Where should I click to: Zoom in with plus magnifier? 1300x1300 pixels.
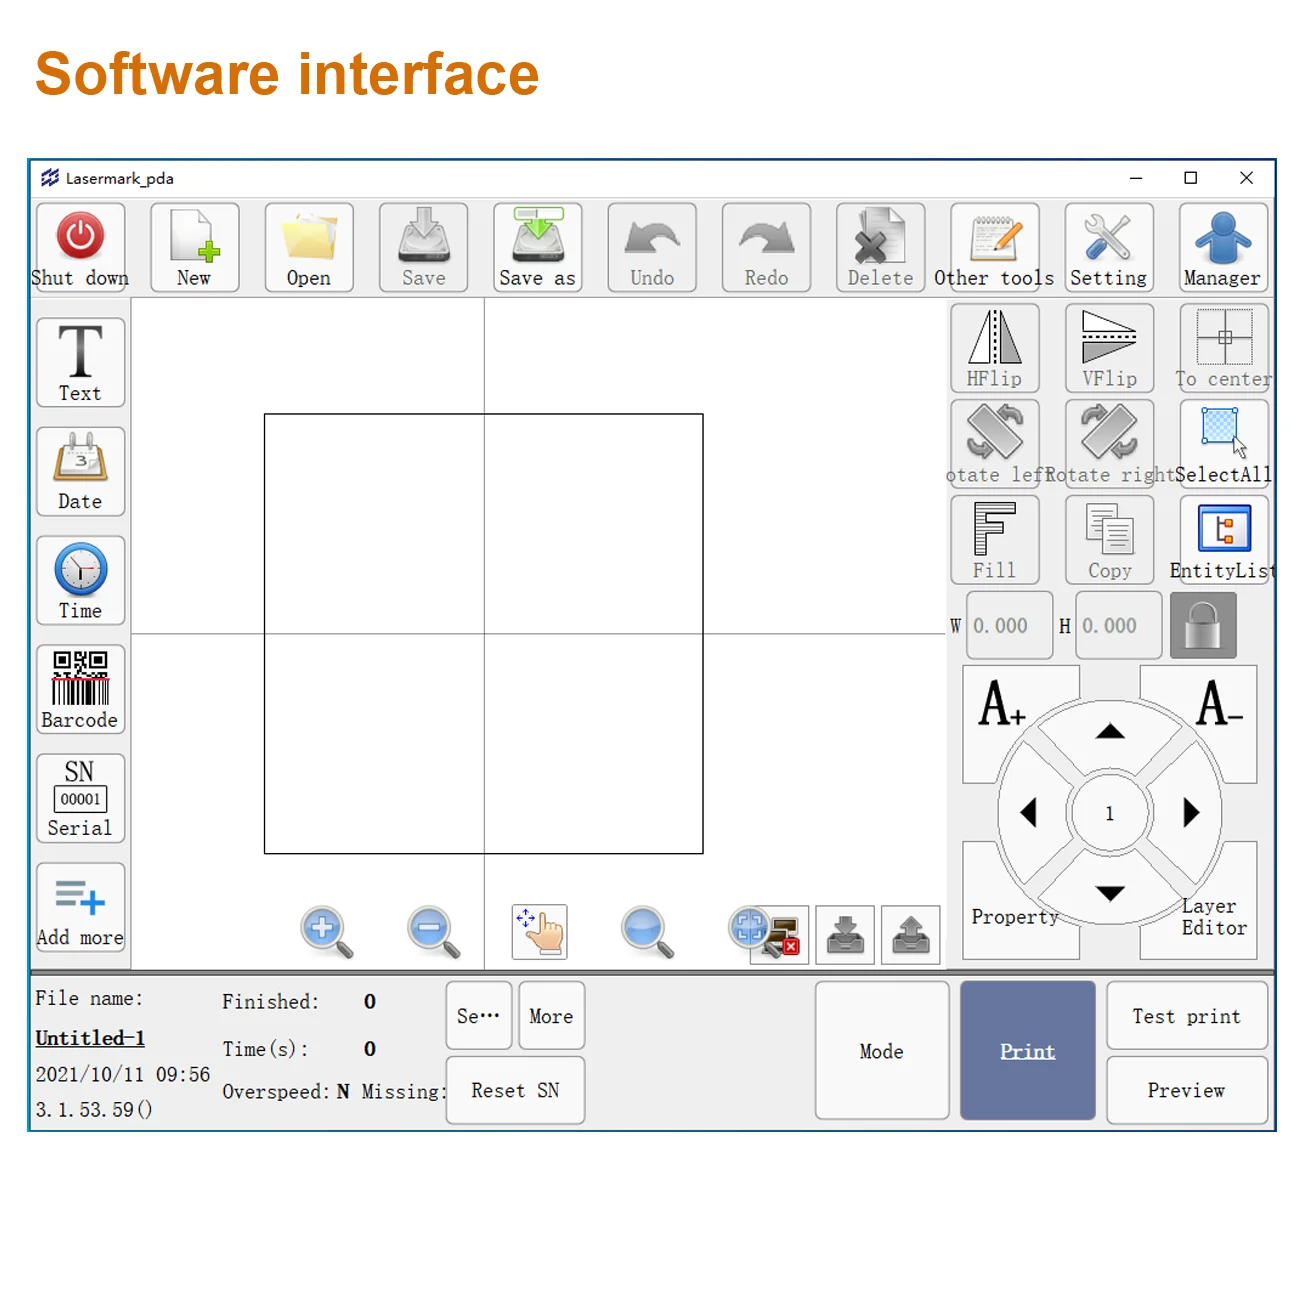click(327, 933)
